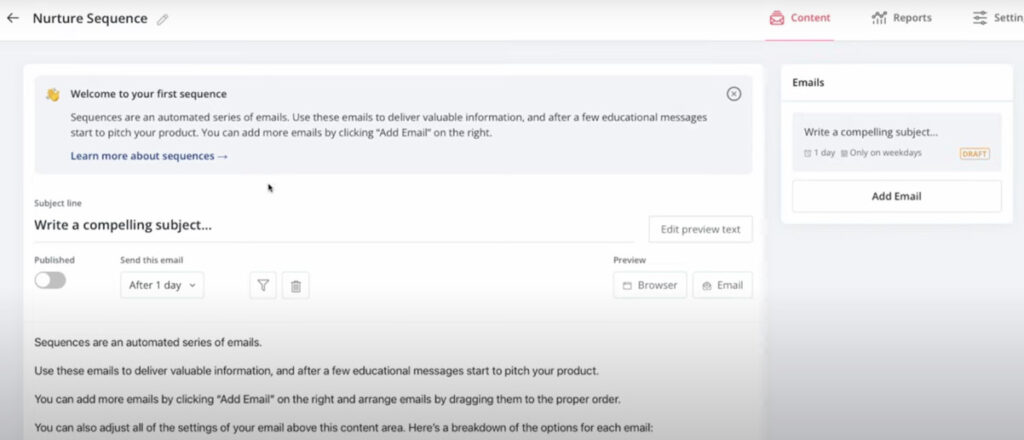
Task: Select the draft email in the Emails list
Action: pyautogui.click(x=897, y=142)
